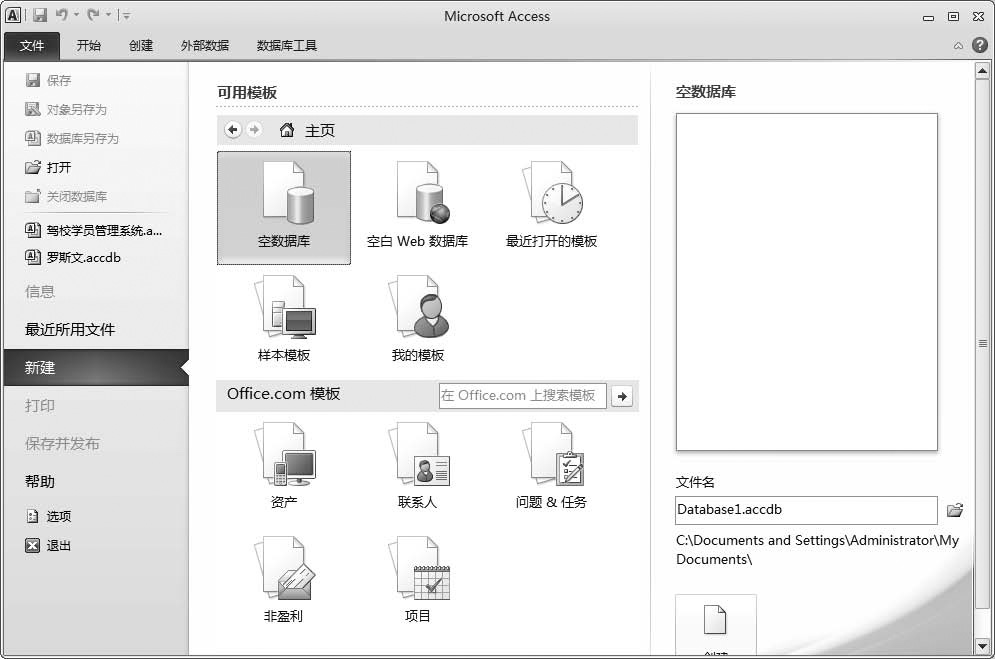
Task: Open the Help (帮助) backstage section
Action: (40, 482)
